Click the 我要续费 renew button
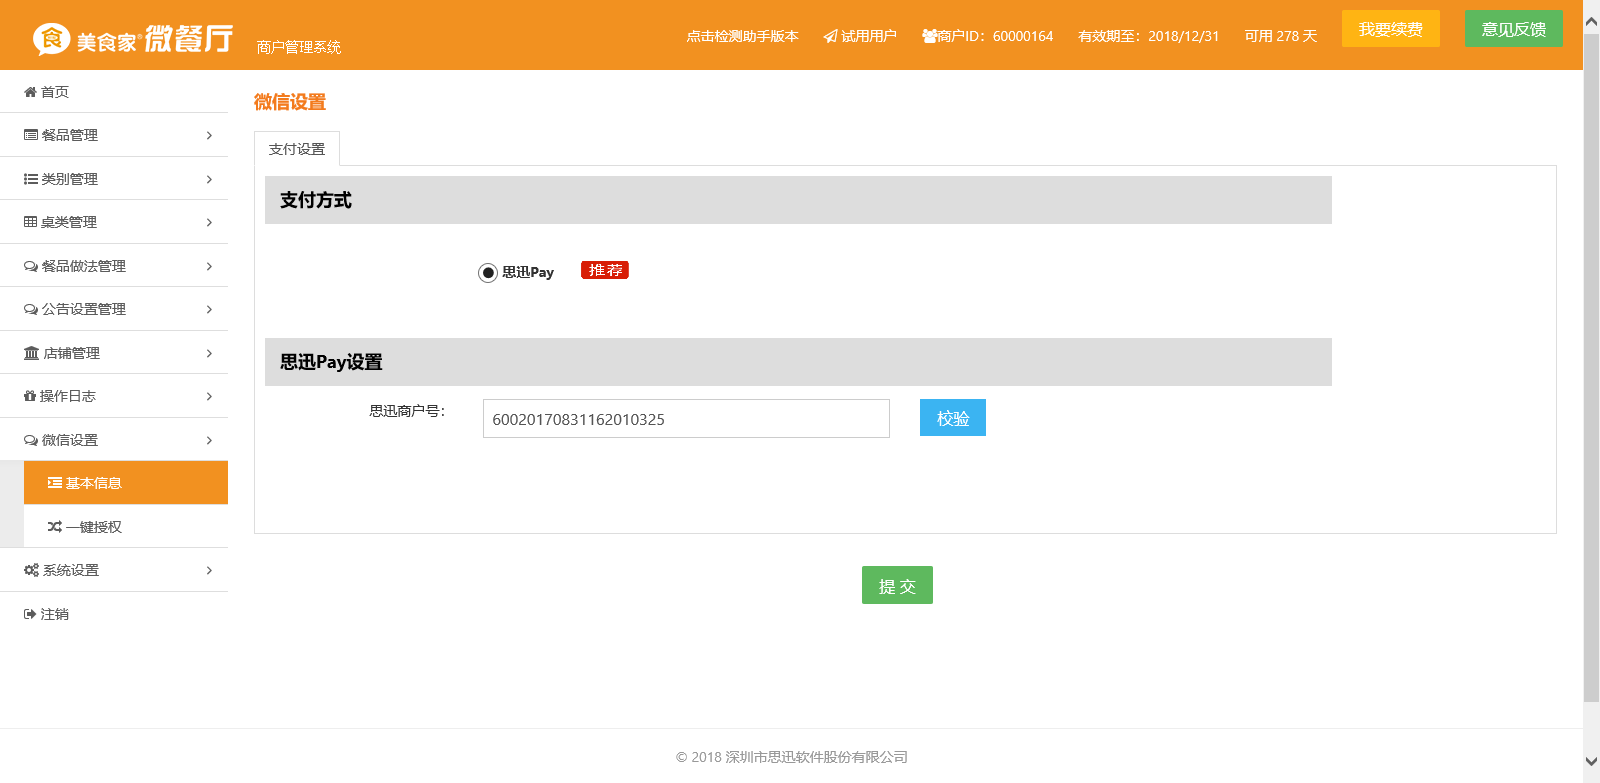Image resolution: width=1600 pixels, height=783 pixels. coord(1390,29)
